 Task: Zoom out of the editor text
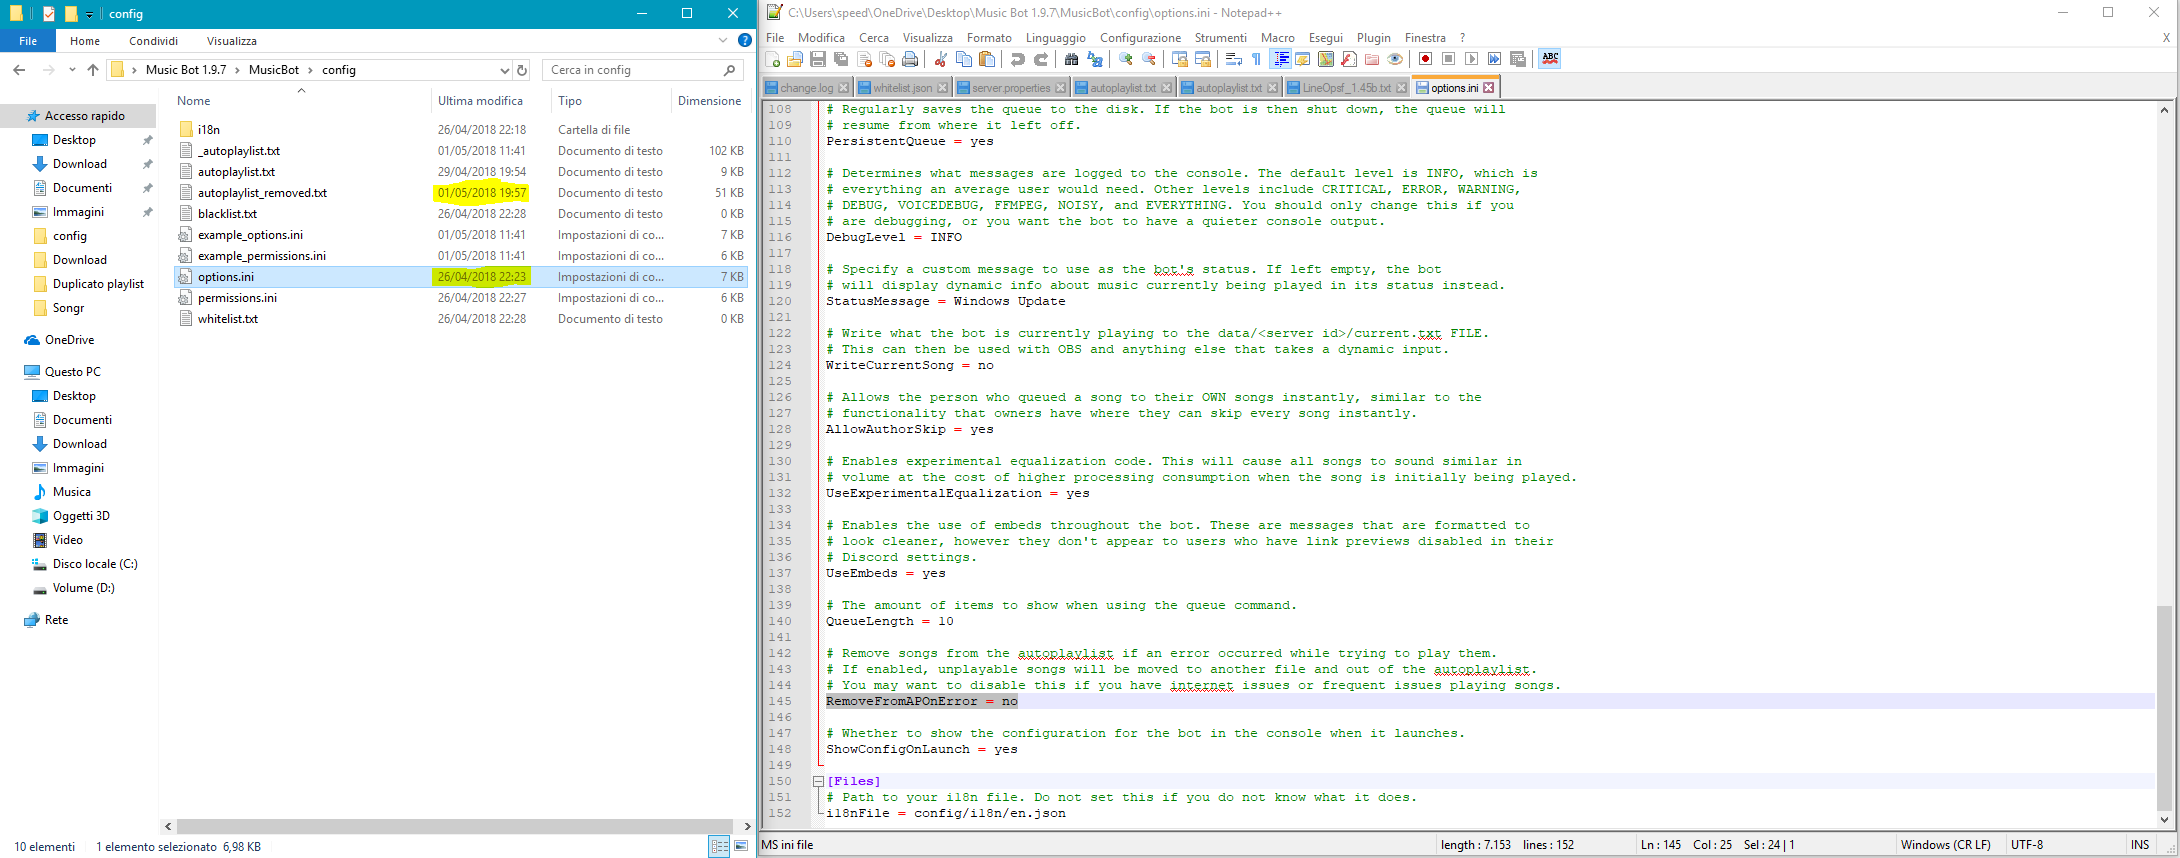[1149, 59]
